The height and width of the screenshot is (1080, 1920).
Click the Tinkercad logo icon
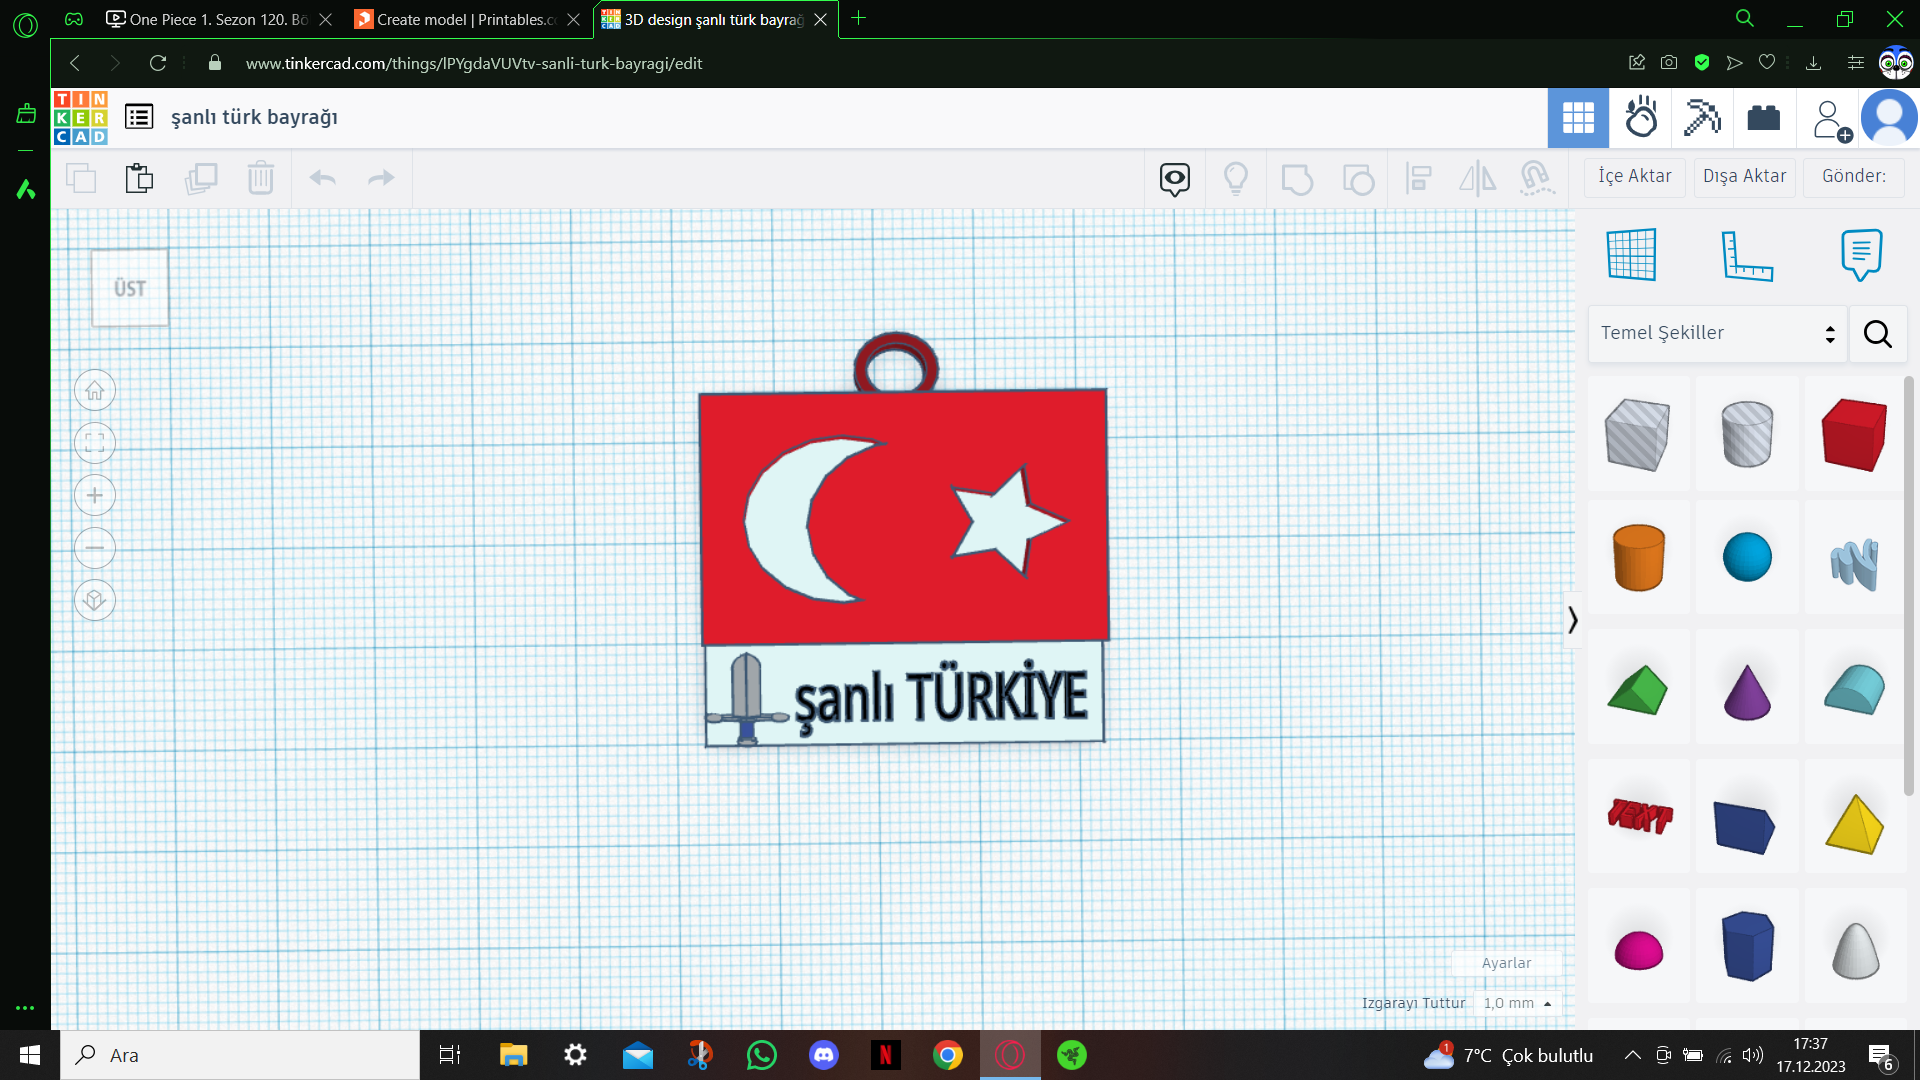[x=80, y=118]
